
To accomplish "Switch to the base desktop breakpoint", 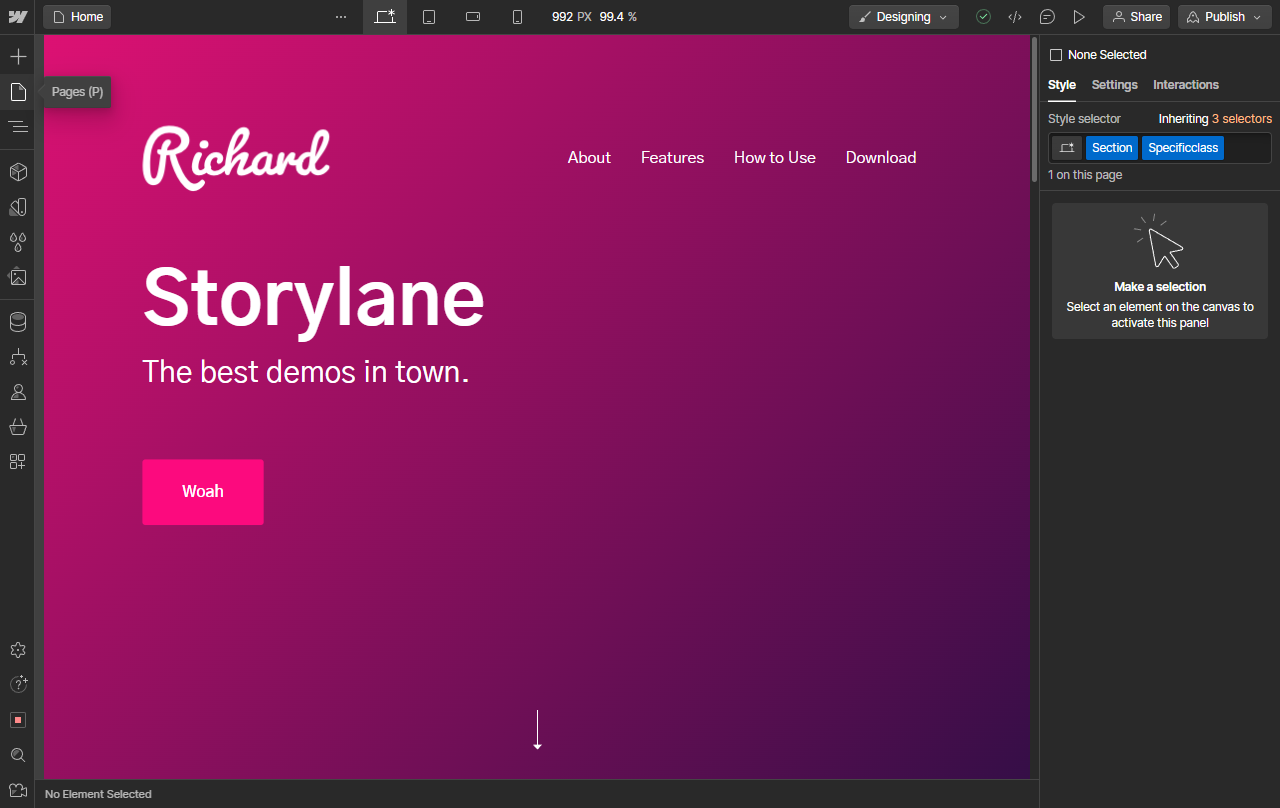I will click(385, 17).
